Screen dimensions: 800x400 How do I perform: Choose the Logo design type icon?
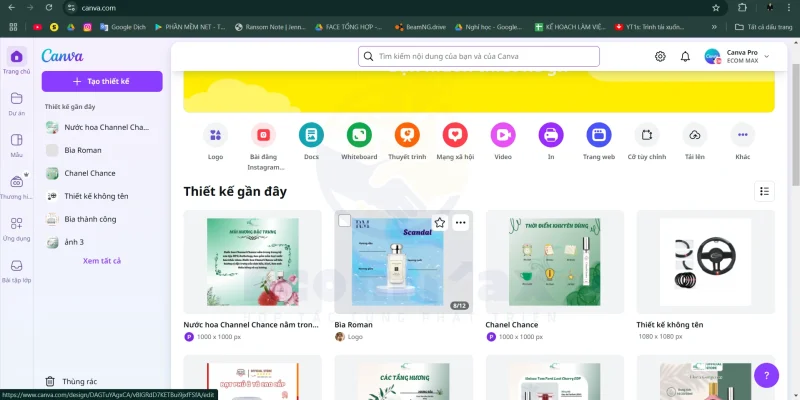point(215,135)
